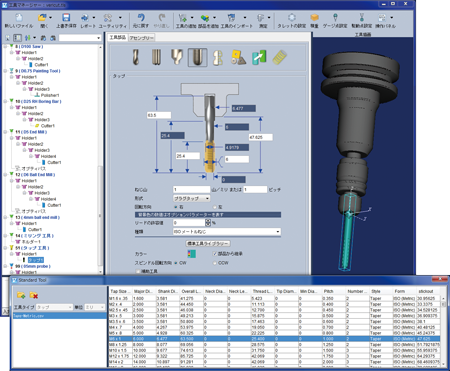Image resolution: width=450 pixels, height=371 pixels.
Task: Collapse tool 11 (D5 End Mill) node
Action: (6, 132)
